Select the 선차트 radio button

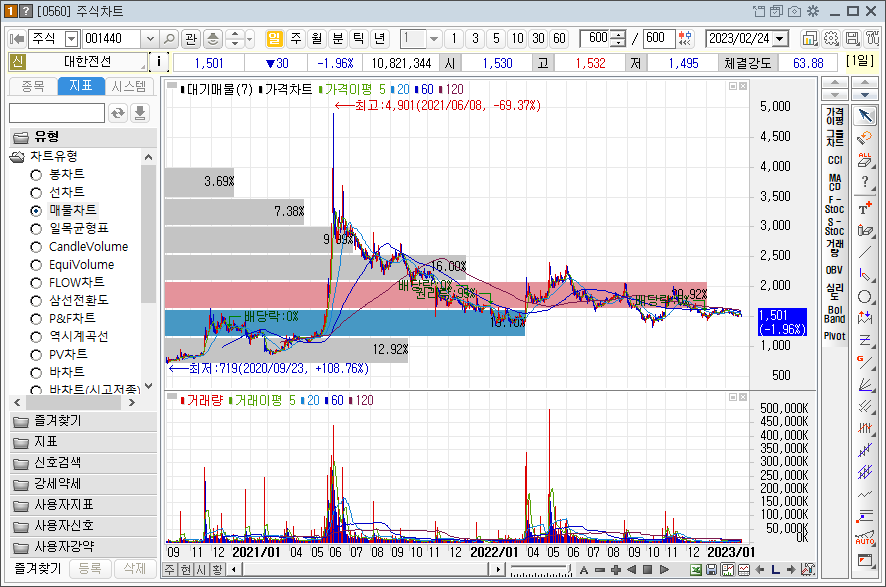pyautogui.click(x=36, y=193)
